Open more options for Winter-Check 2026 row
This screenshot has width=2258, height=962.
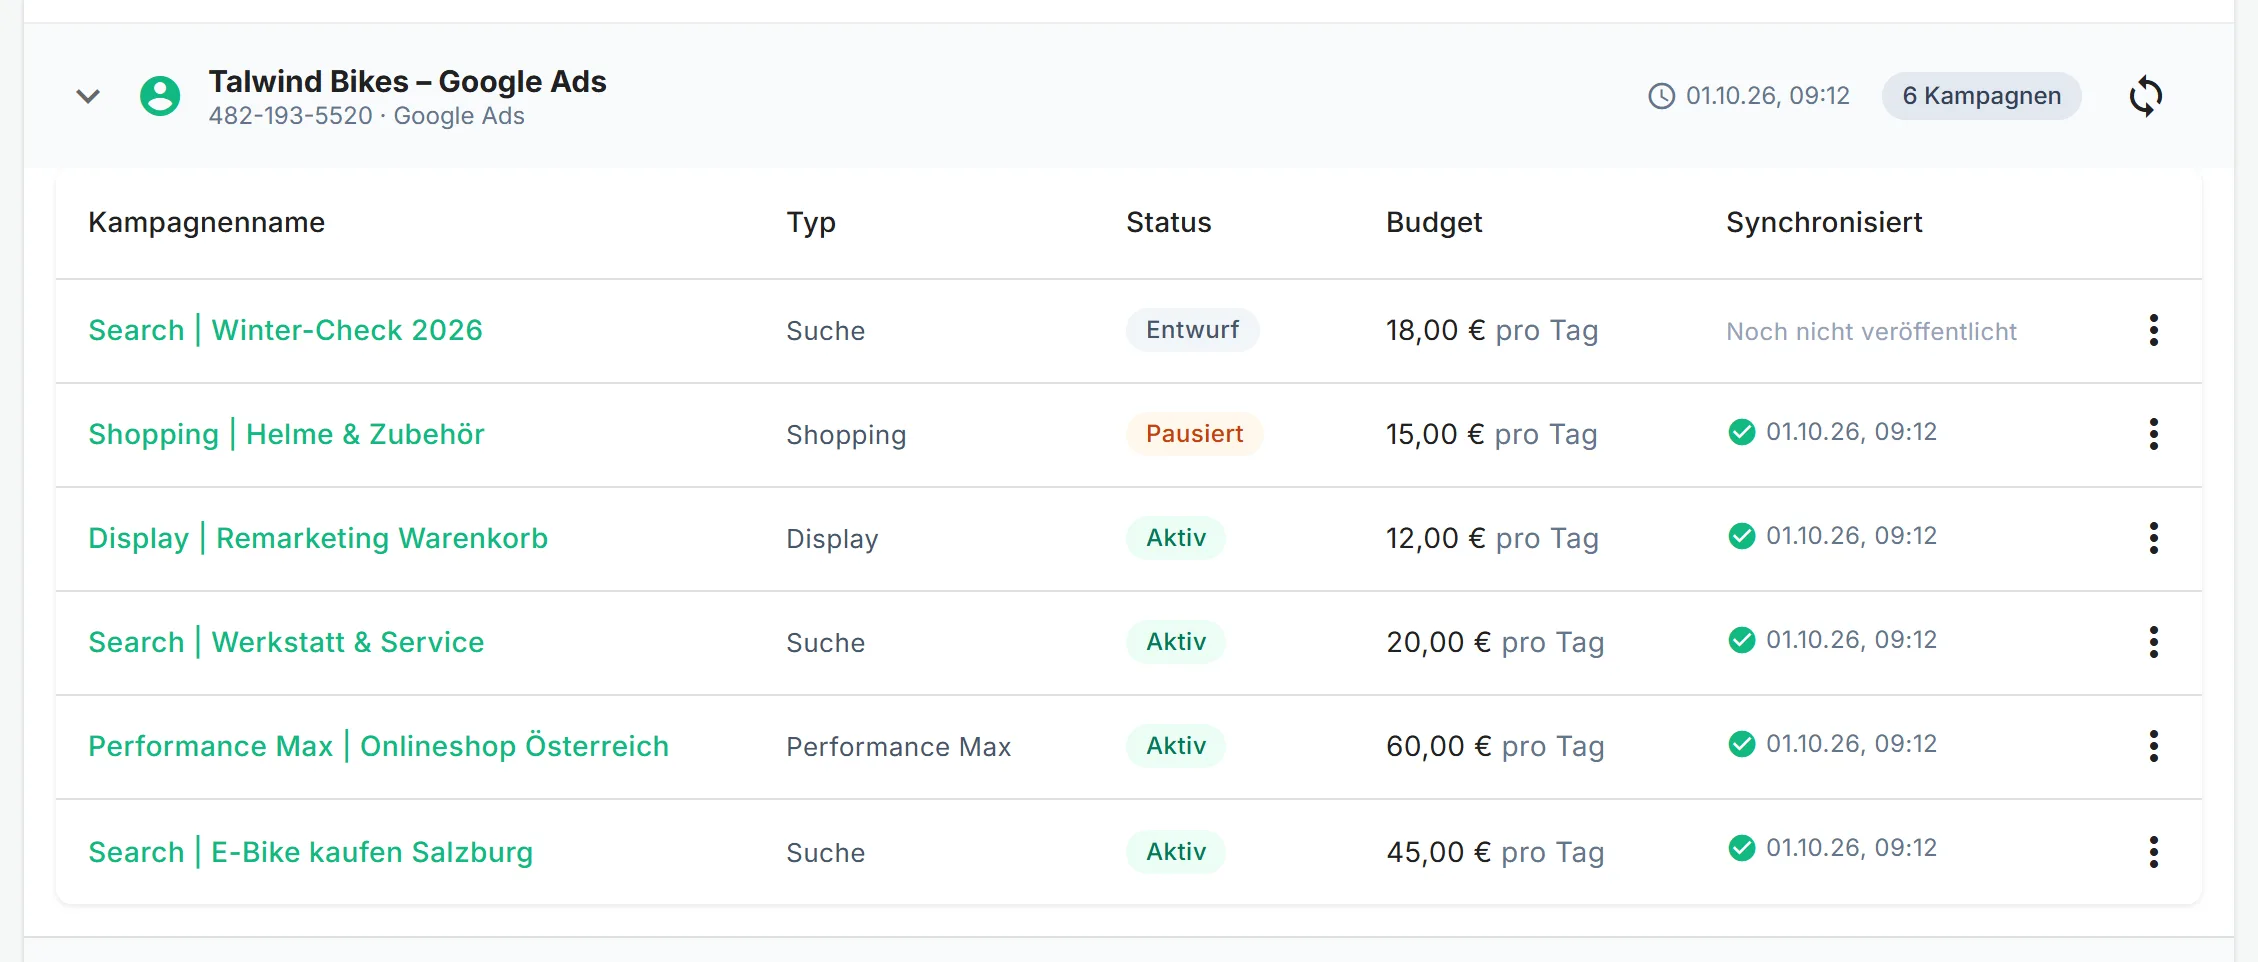pyautogui.click(x=2153, y=330)
